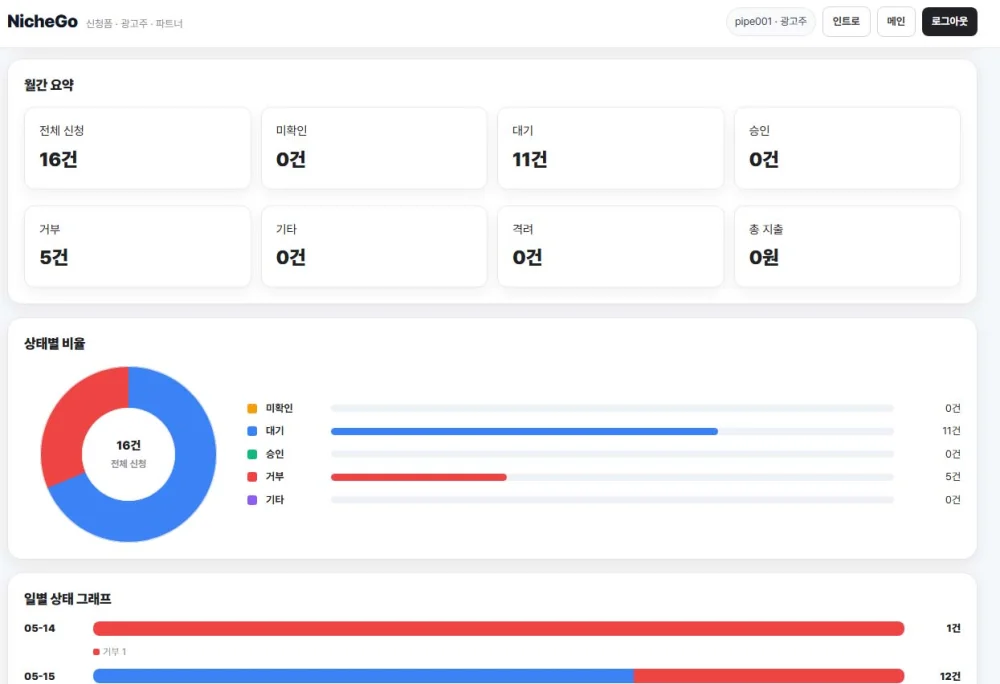Click the 격려 0건 summary card
The height and width of the screenshot is (684, 1000).
(x=610, y=246)
